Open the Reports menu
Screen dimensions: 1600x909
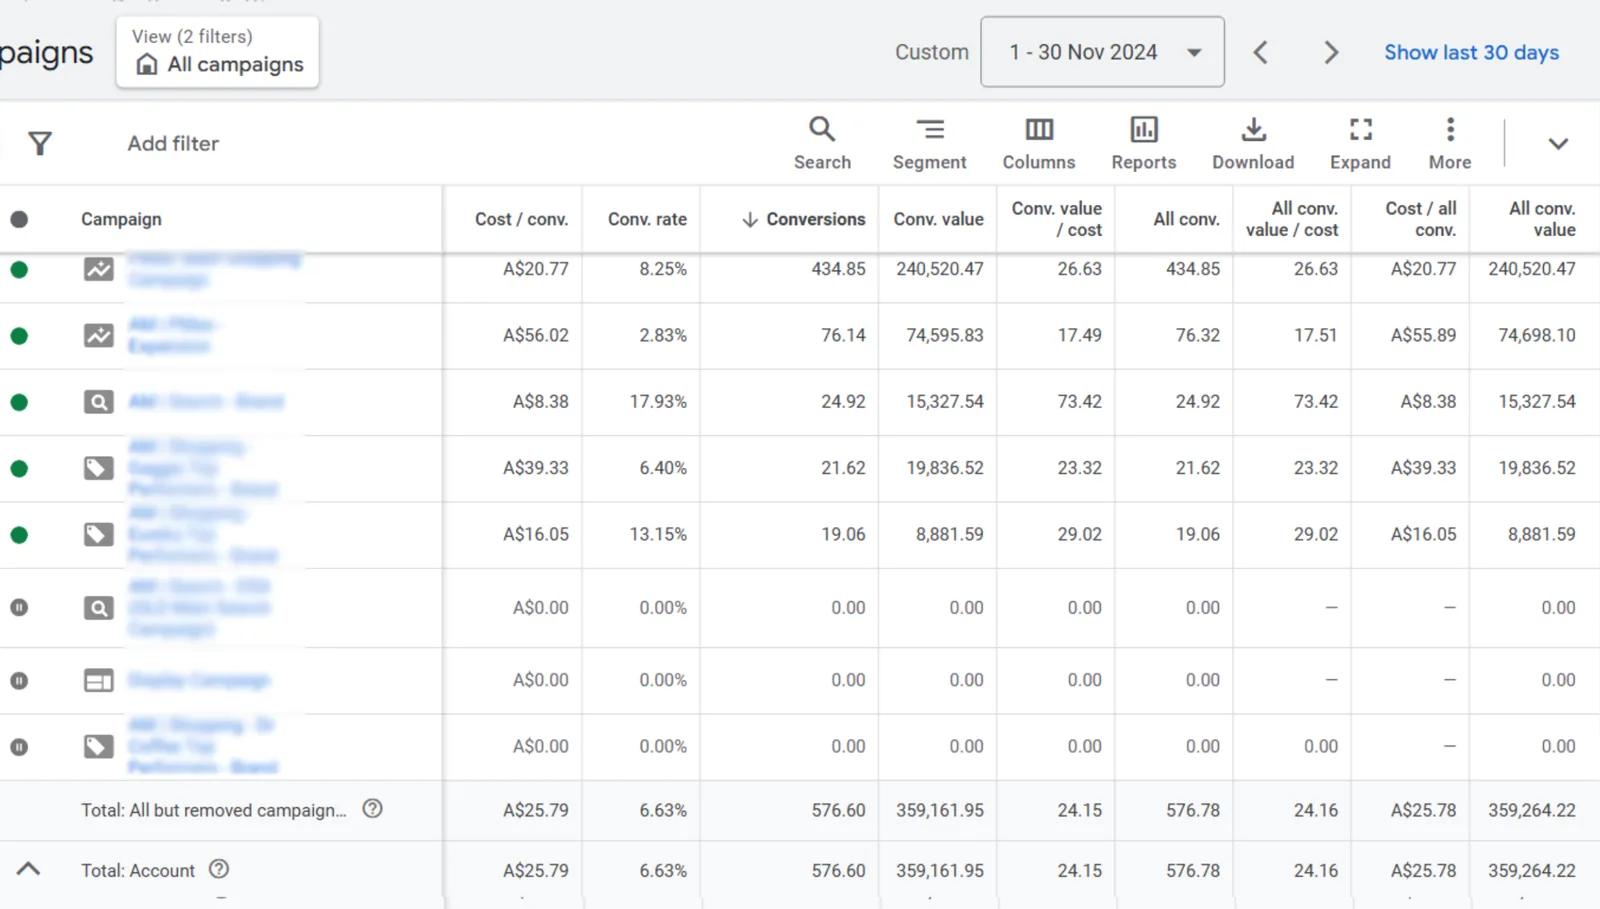tap(1144, 143)
